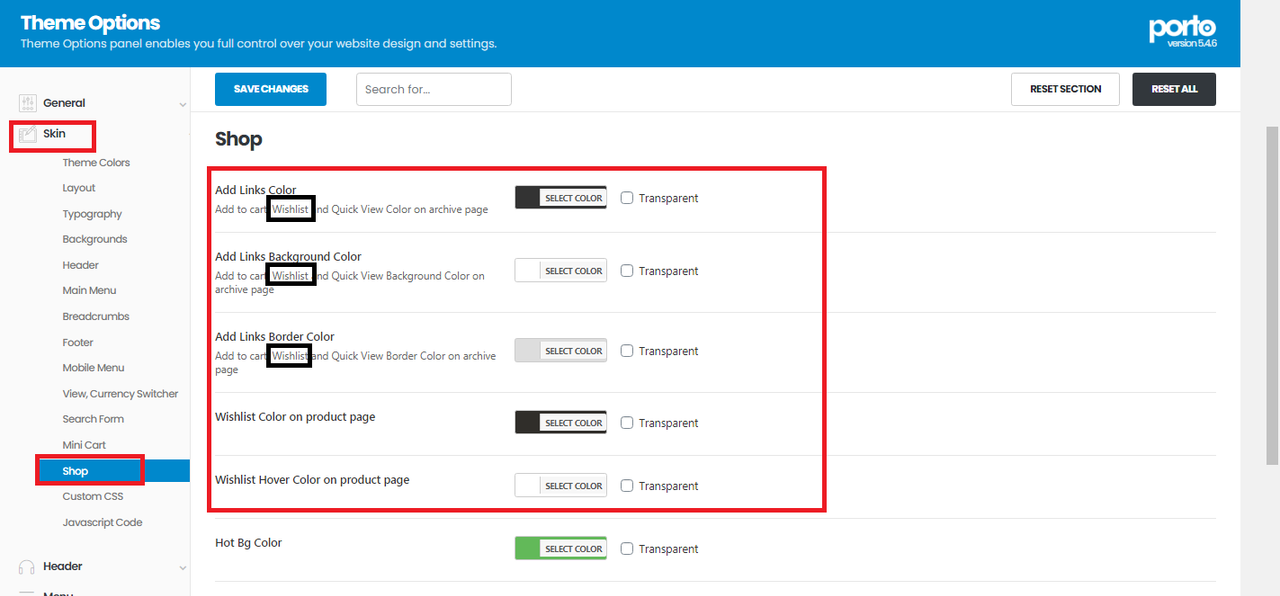Toggle Transparent checkbox for Add Links Background Color
The height and width of the screenshot is (596, 1280).
627,271
